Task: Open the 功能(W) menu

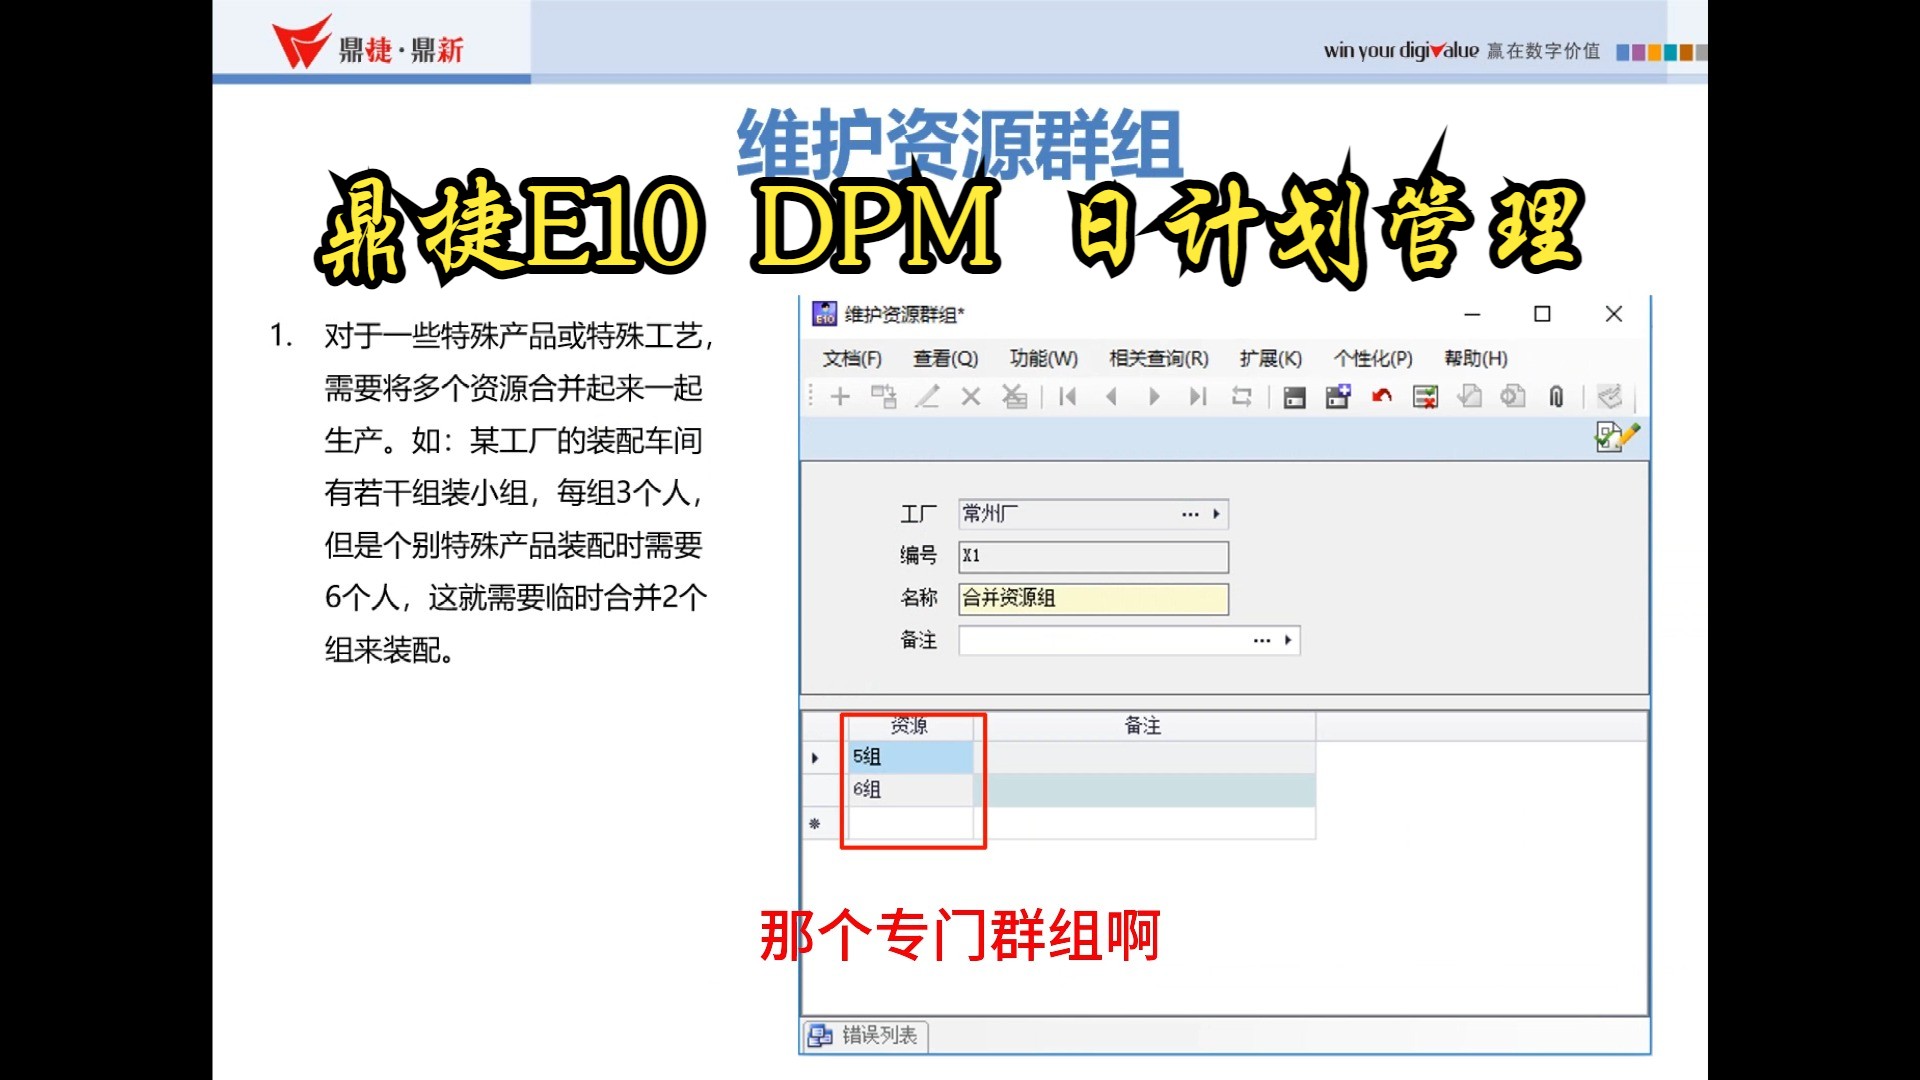Action: [1043, 358]
